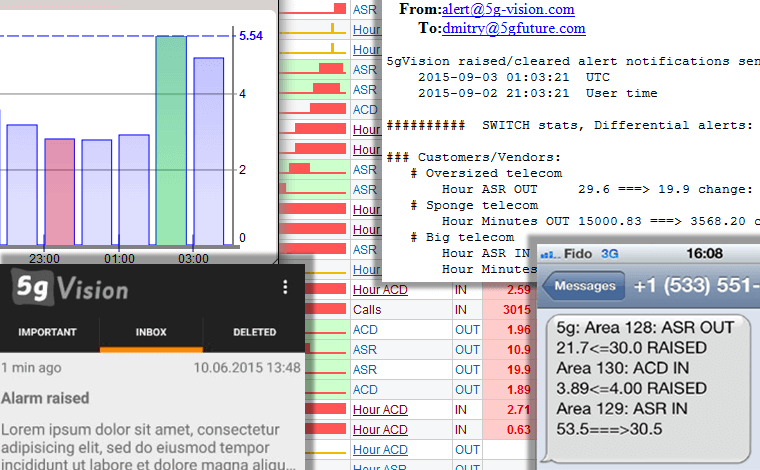The image size is (760, 470).
Task: Select the INBOX tab
Action: click(151, 332)
